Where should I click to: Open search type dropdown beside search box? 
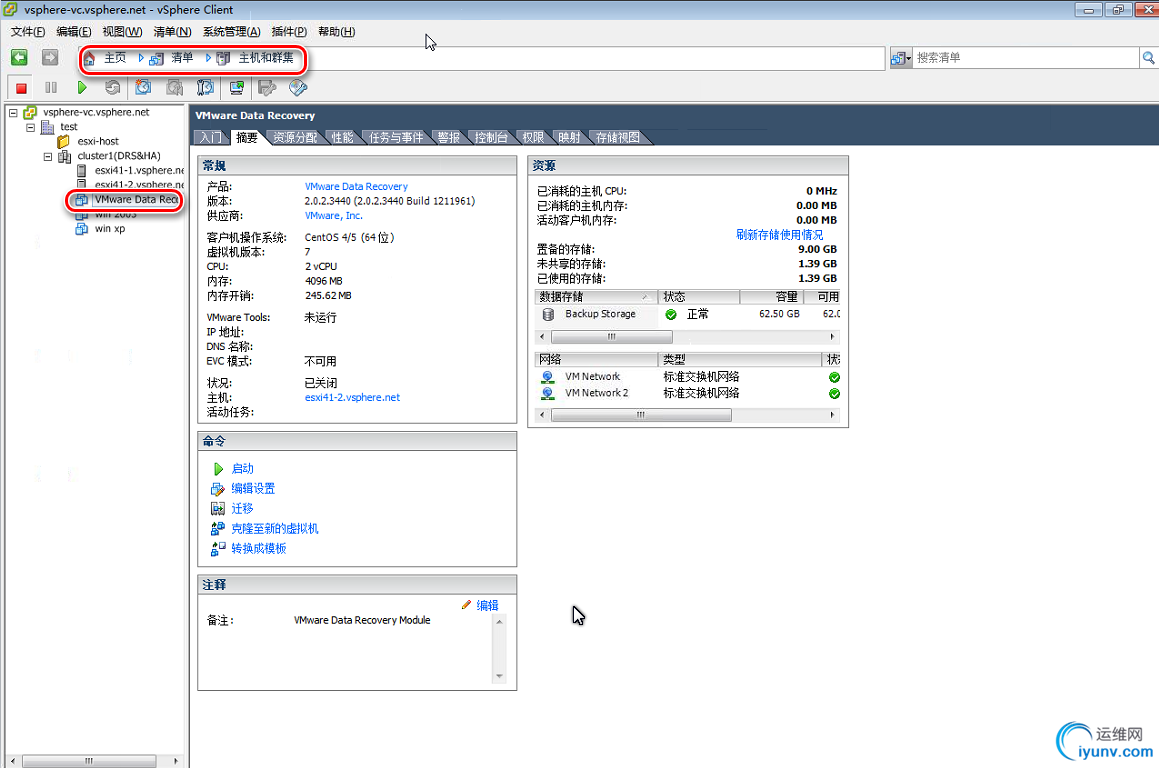pos(901,58)
